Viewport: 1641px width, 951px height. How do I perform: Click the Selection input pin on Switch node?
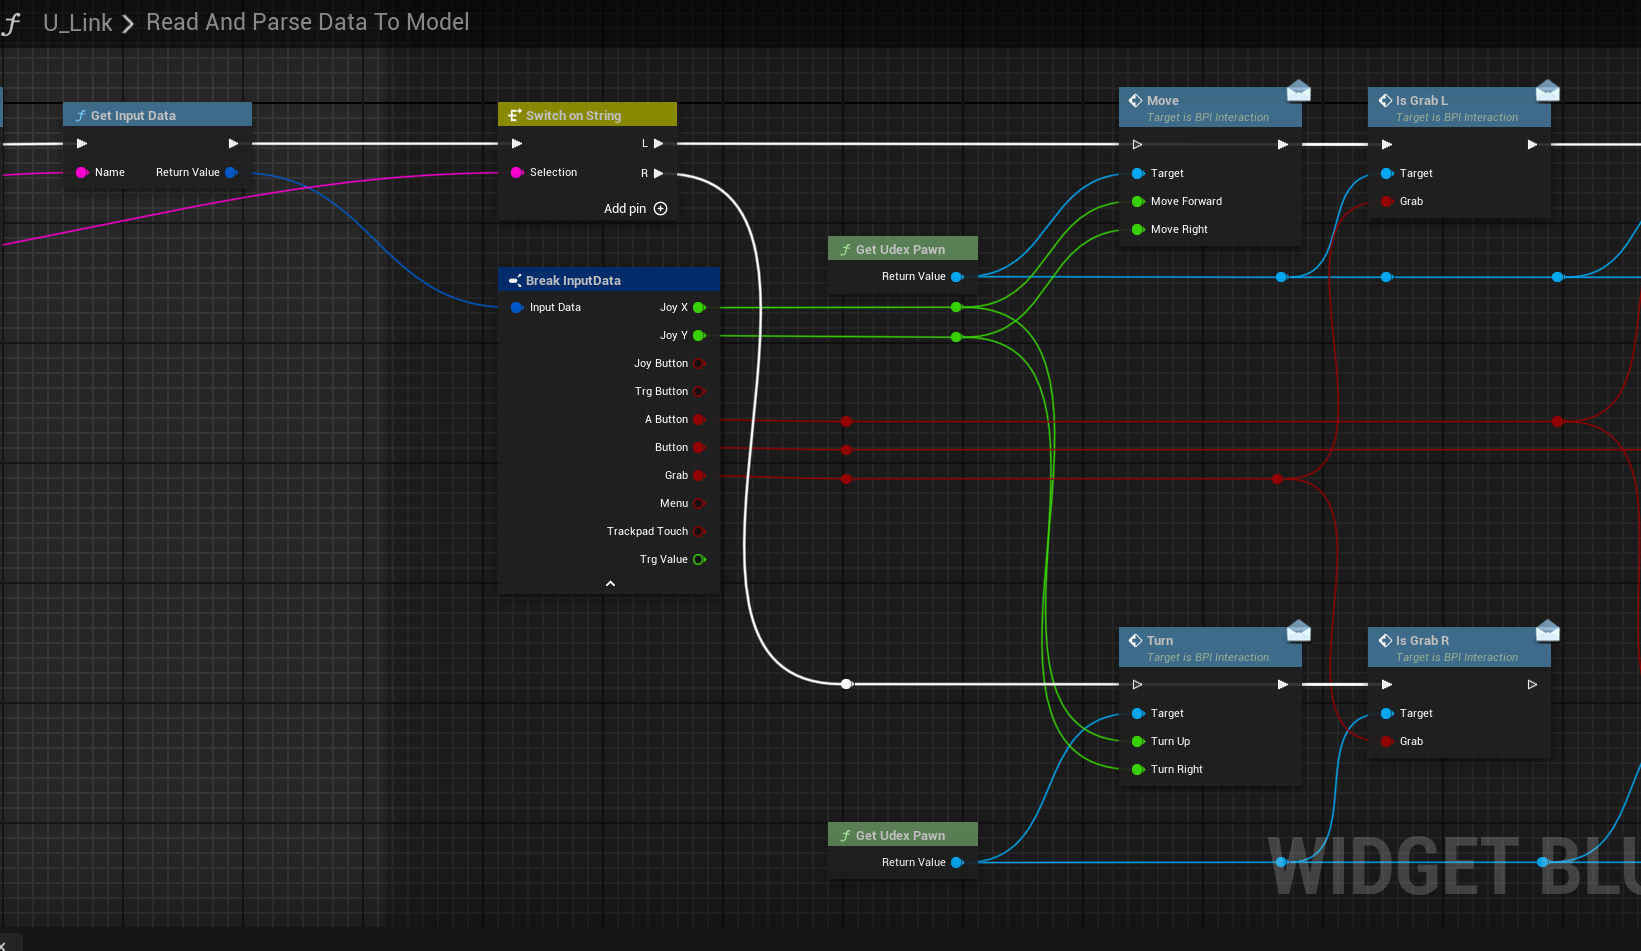(517, 173)
